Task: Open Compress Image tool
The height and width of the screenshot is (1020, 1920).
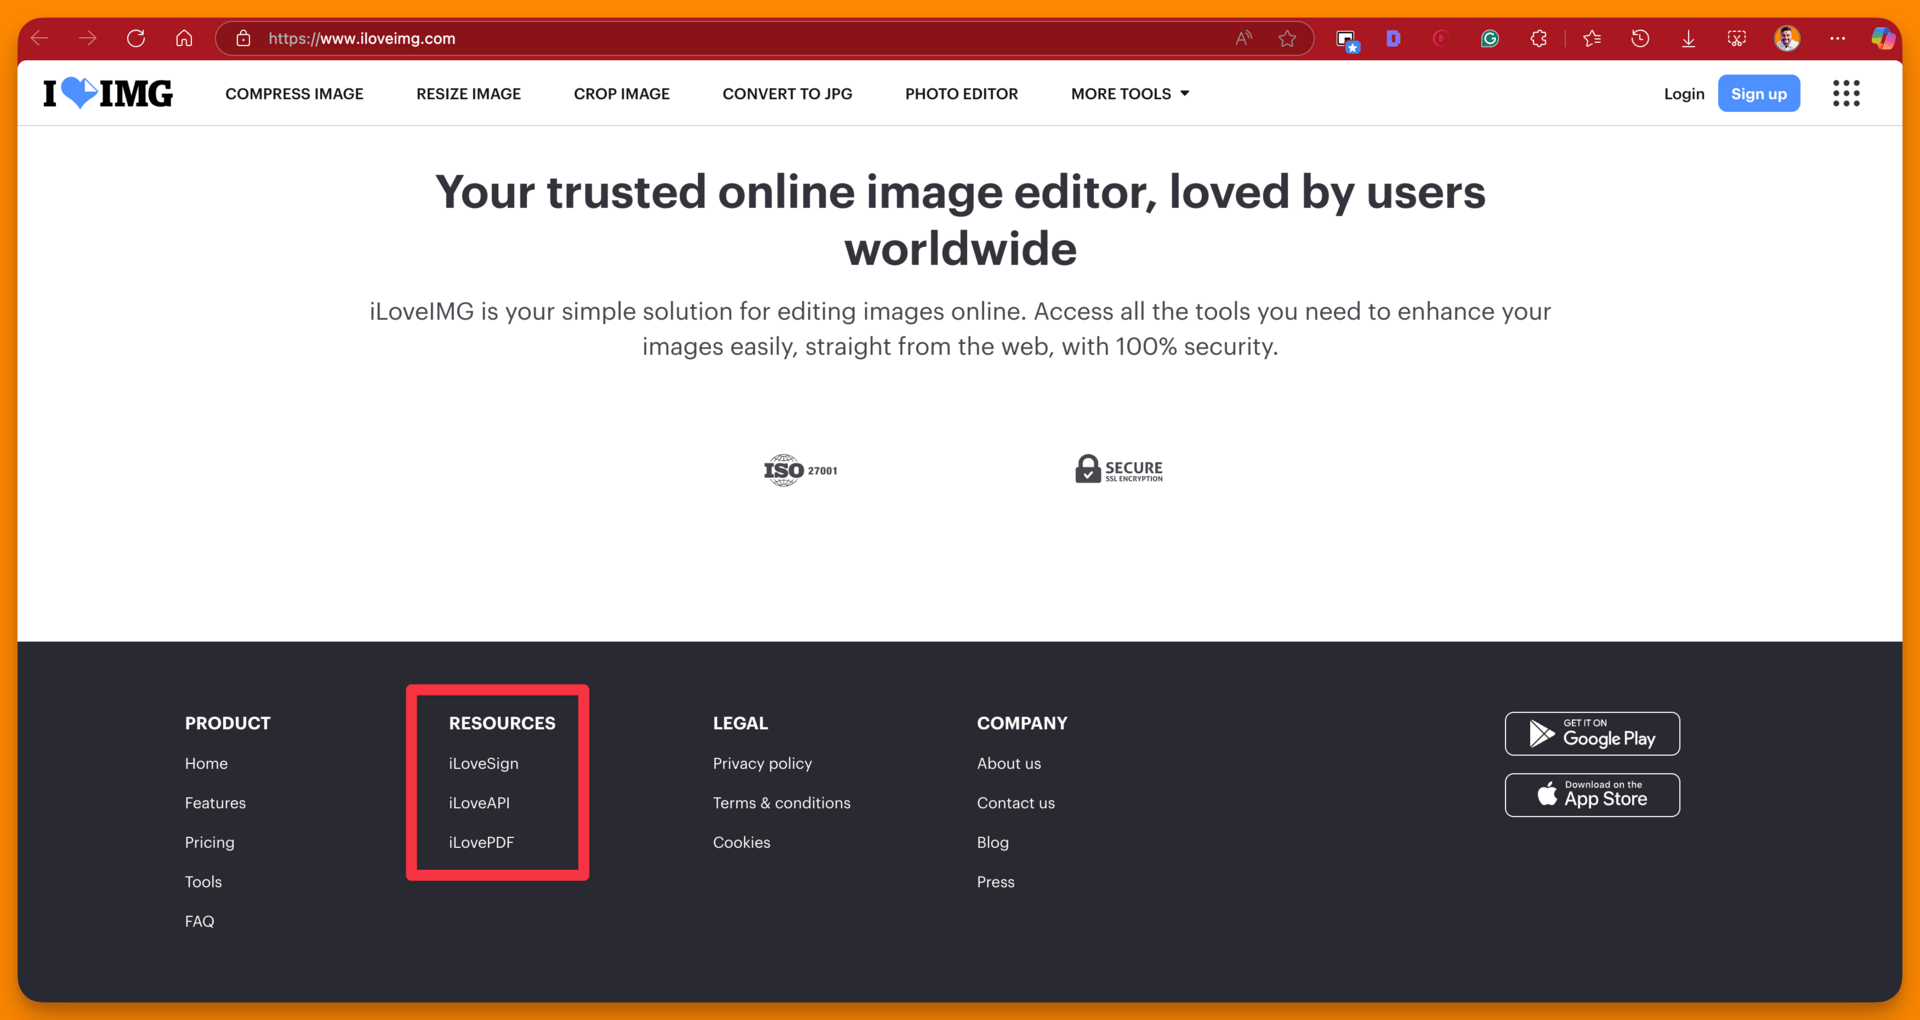Action: (x=294, y=94)
